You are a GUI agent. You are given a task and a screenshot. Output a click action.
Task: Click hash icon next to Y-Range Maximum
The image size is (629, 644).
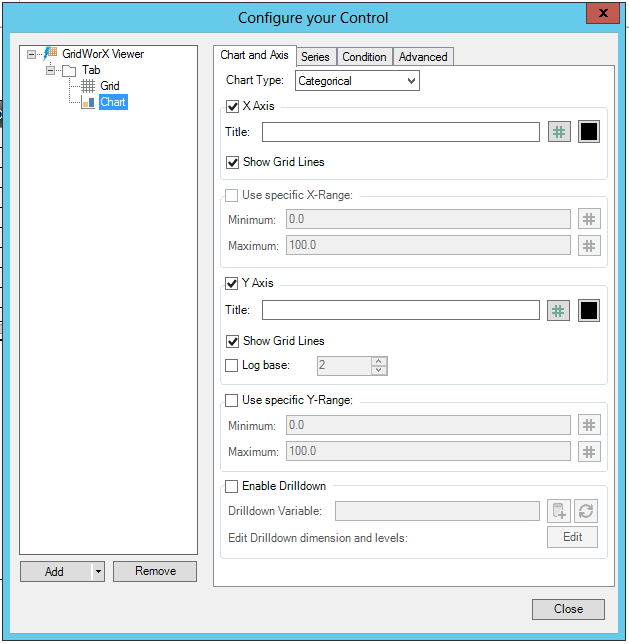pyautogui.click(x=589, y=452)
